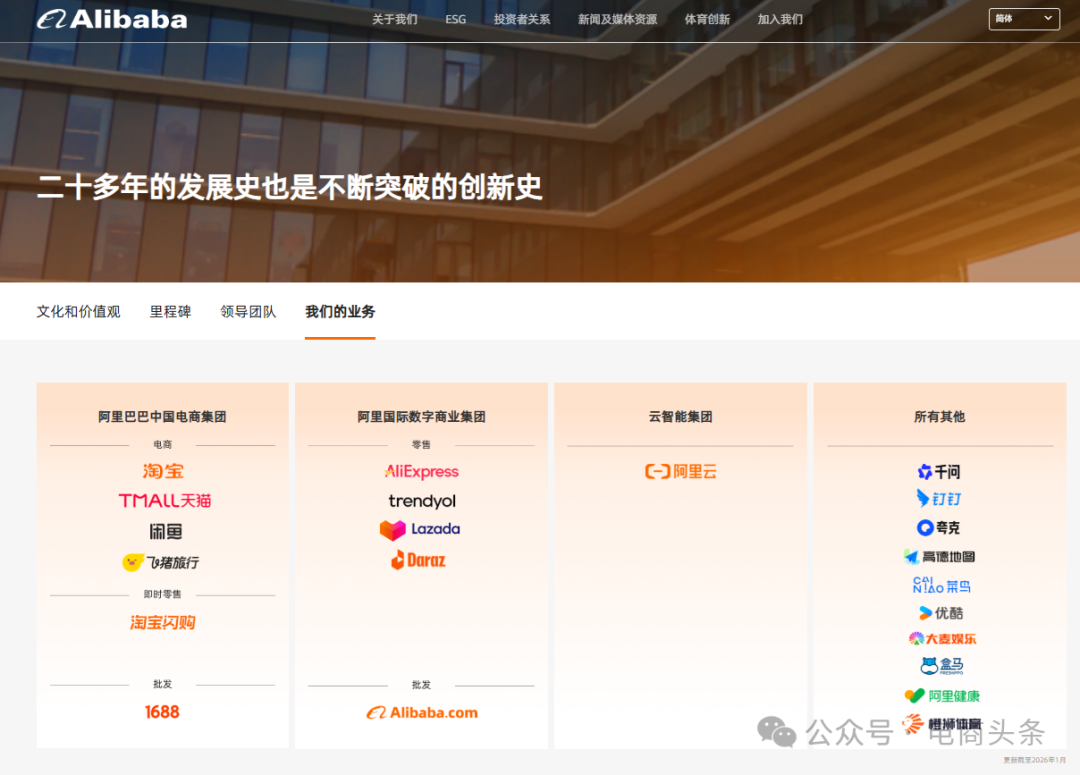Select the 我们的业务 tab
The width and height of the screenshot is (1080, 775).
340,311
